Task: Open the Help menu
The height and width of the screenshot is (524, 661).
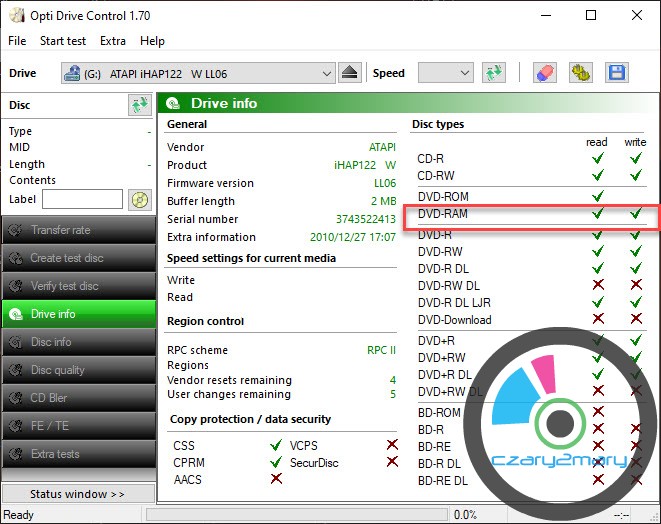Action: point(152,41)
